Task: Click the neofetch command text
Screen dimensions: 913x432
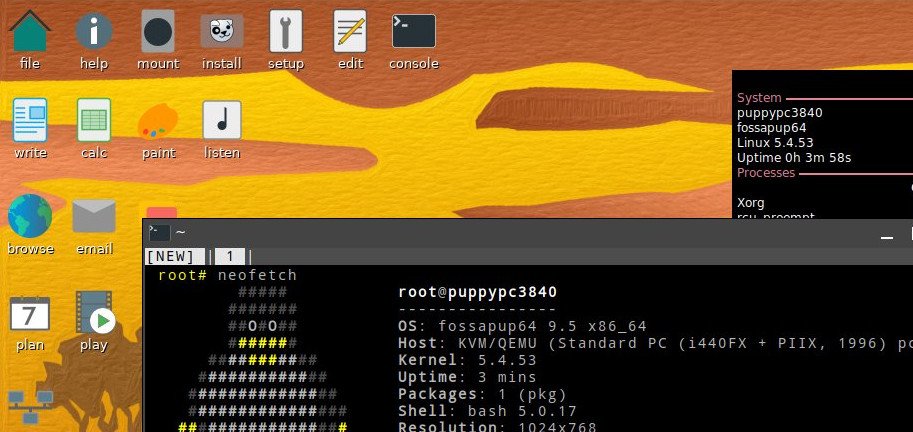Action: (257, 275)
